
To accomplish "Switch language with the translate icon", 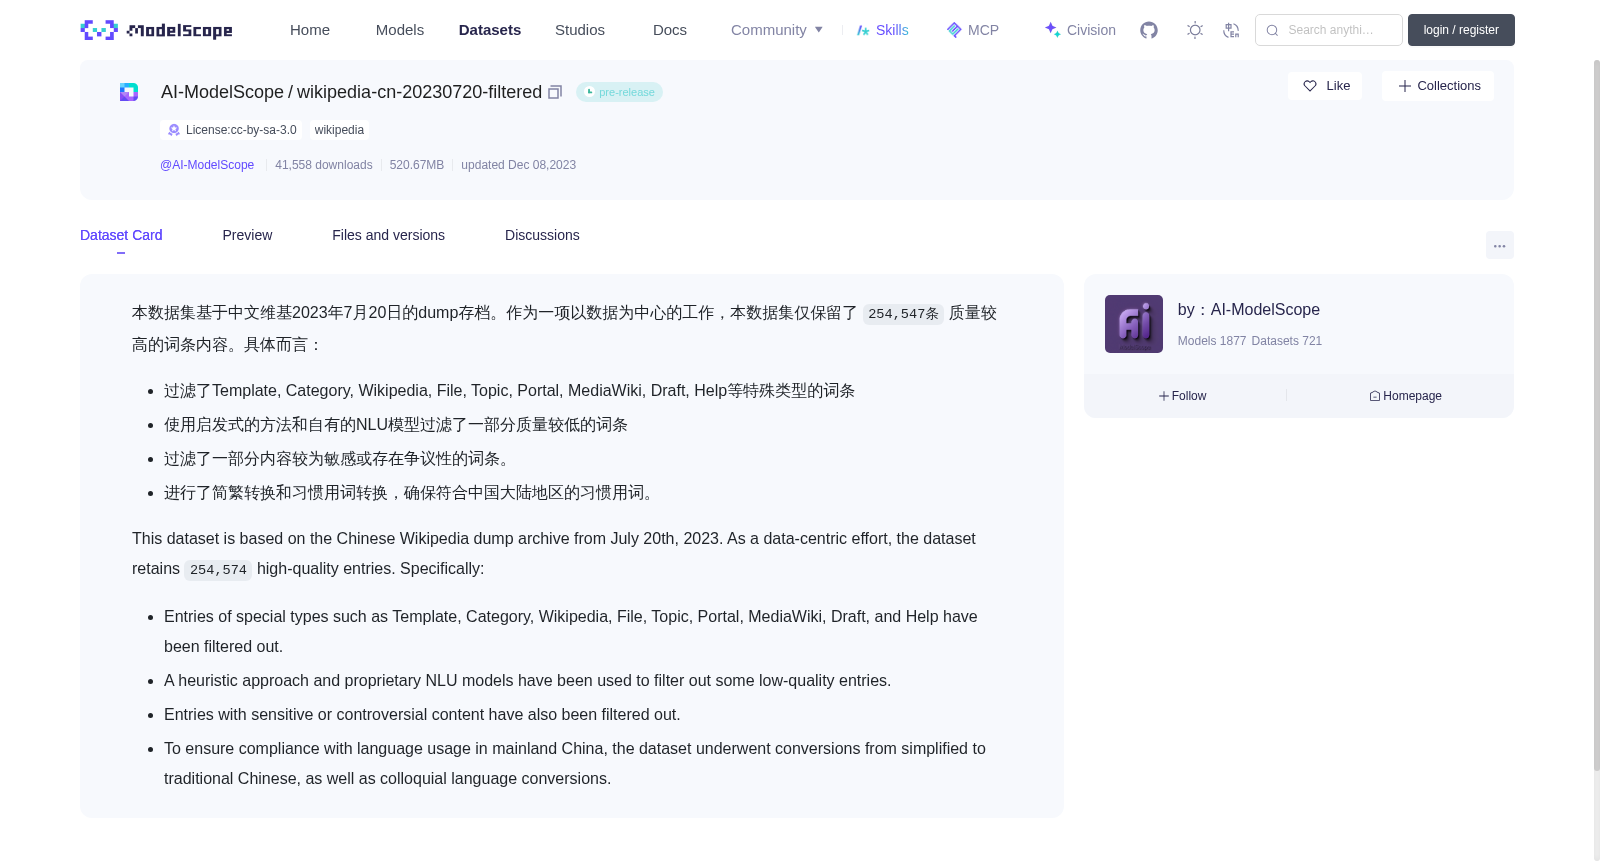I will click(1231, 30).
